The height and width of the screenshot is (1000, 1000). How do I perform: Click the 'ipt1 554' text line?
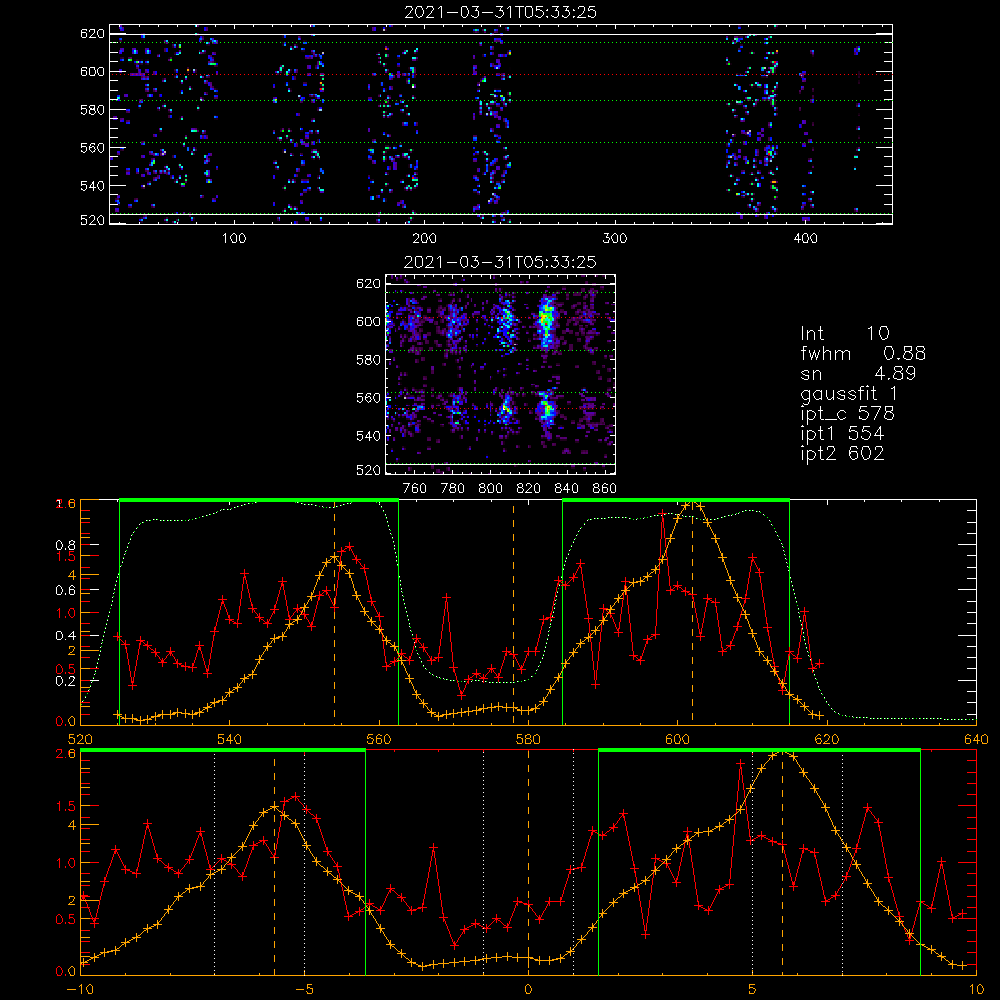point(842,434)
